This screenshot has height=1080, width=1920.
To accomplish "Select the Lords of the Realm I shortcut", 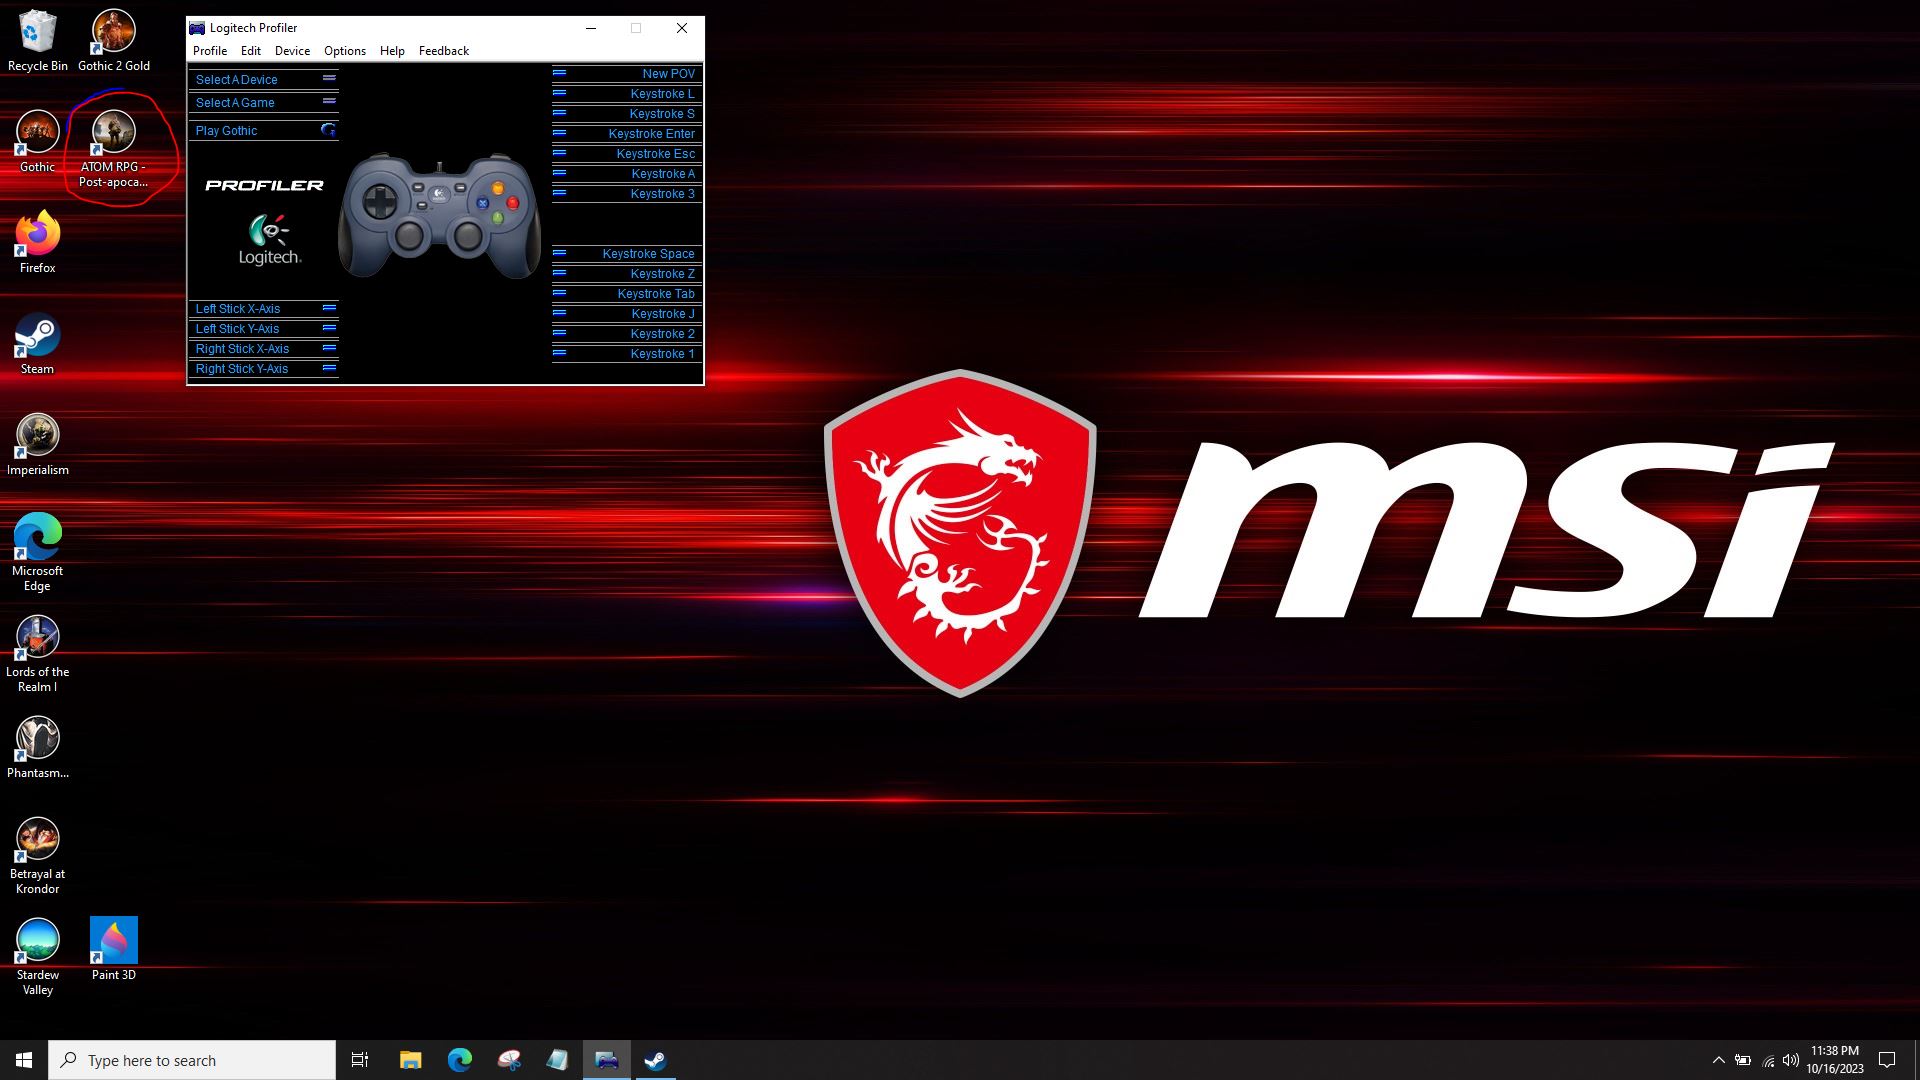I will click(37, 654).
